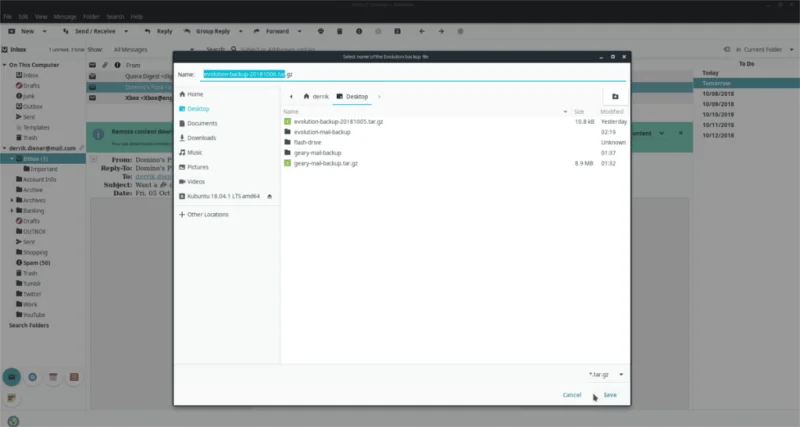Eject the Kubuntu 18.04.1 LTS volume

269,196
